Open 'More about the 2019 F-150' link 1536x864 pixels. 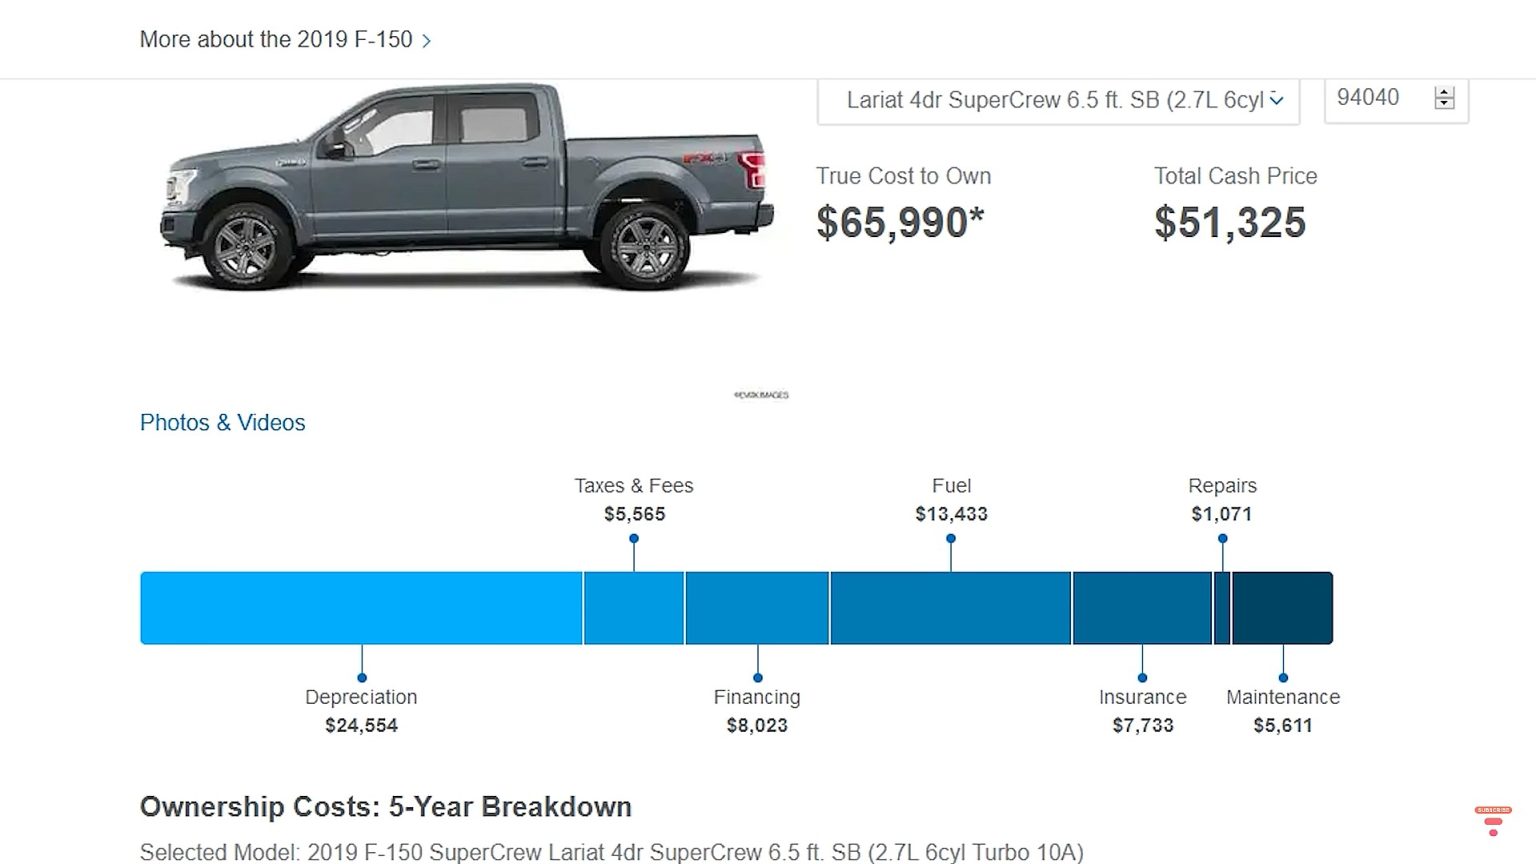click(276, 40)
